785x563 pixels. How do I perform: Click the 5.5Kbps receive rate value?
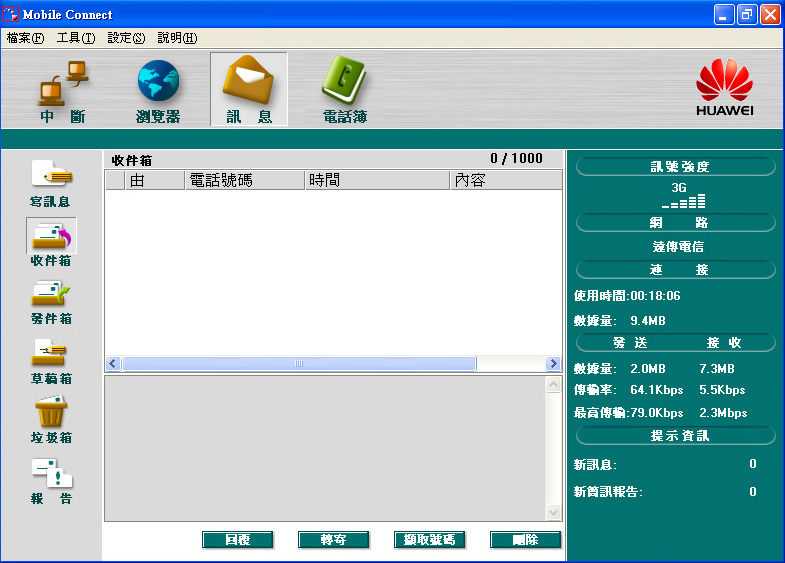click(x=722, y=390)
